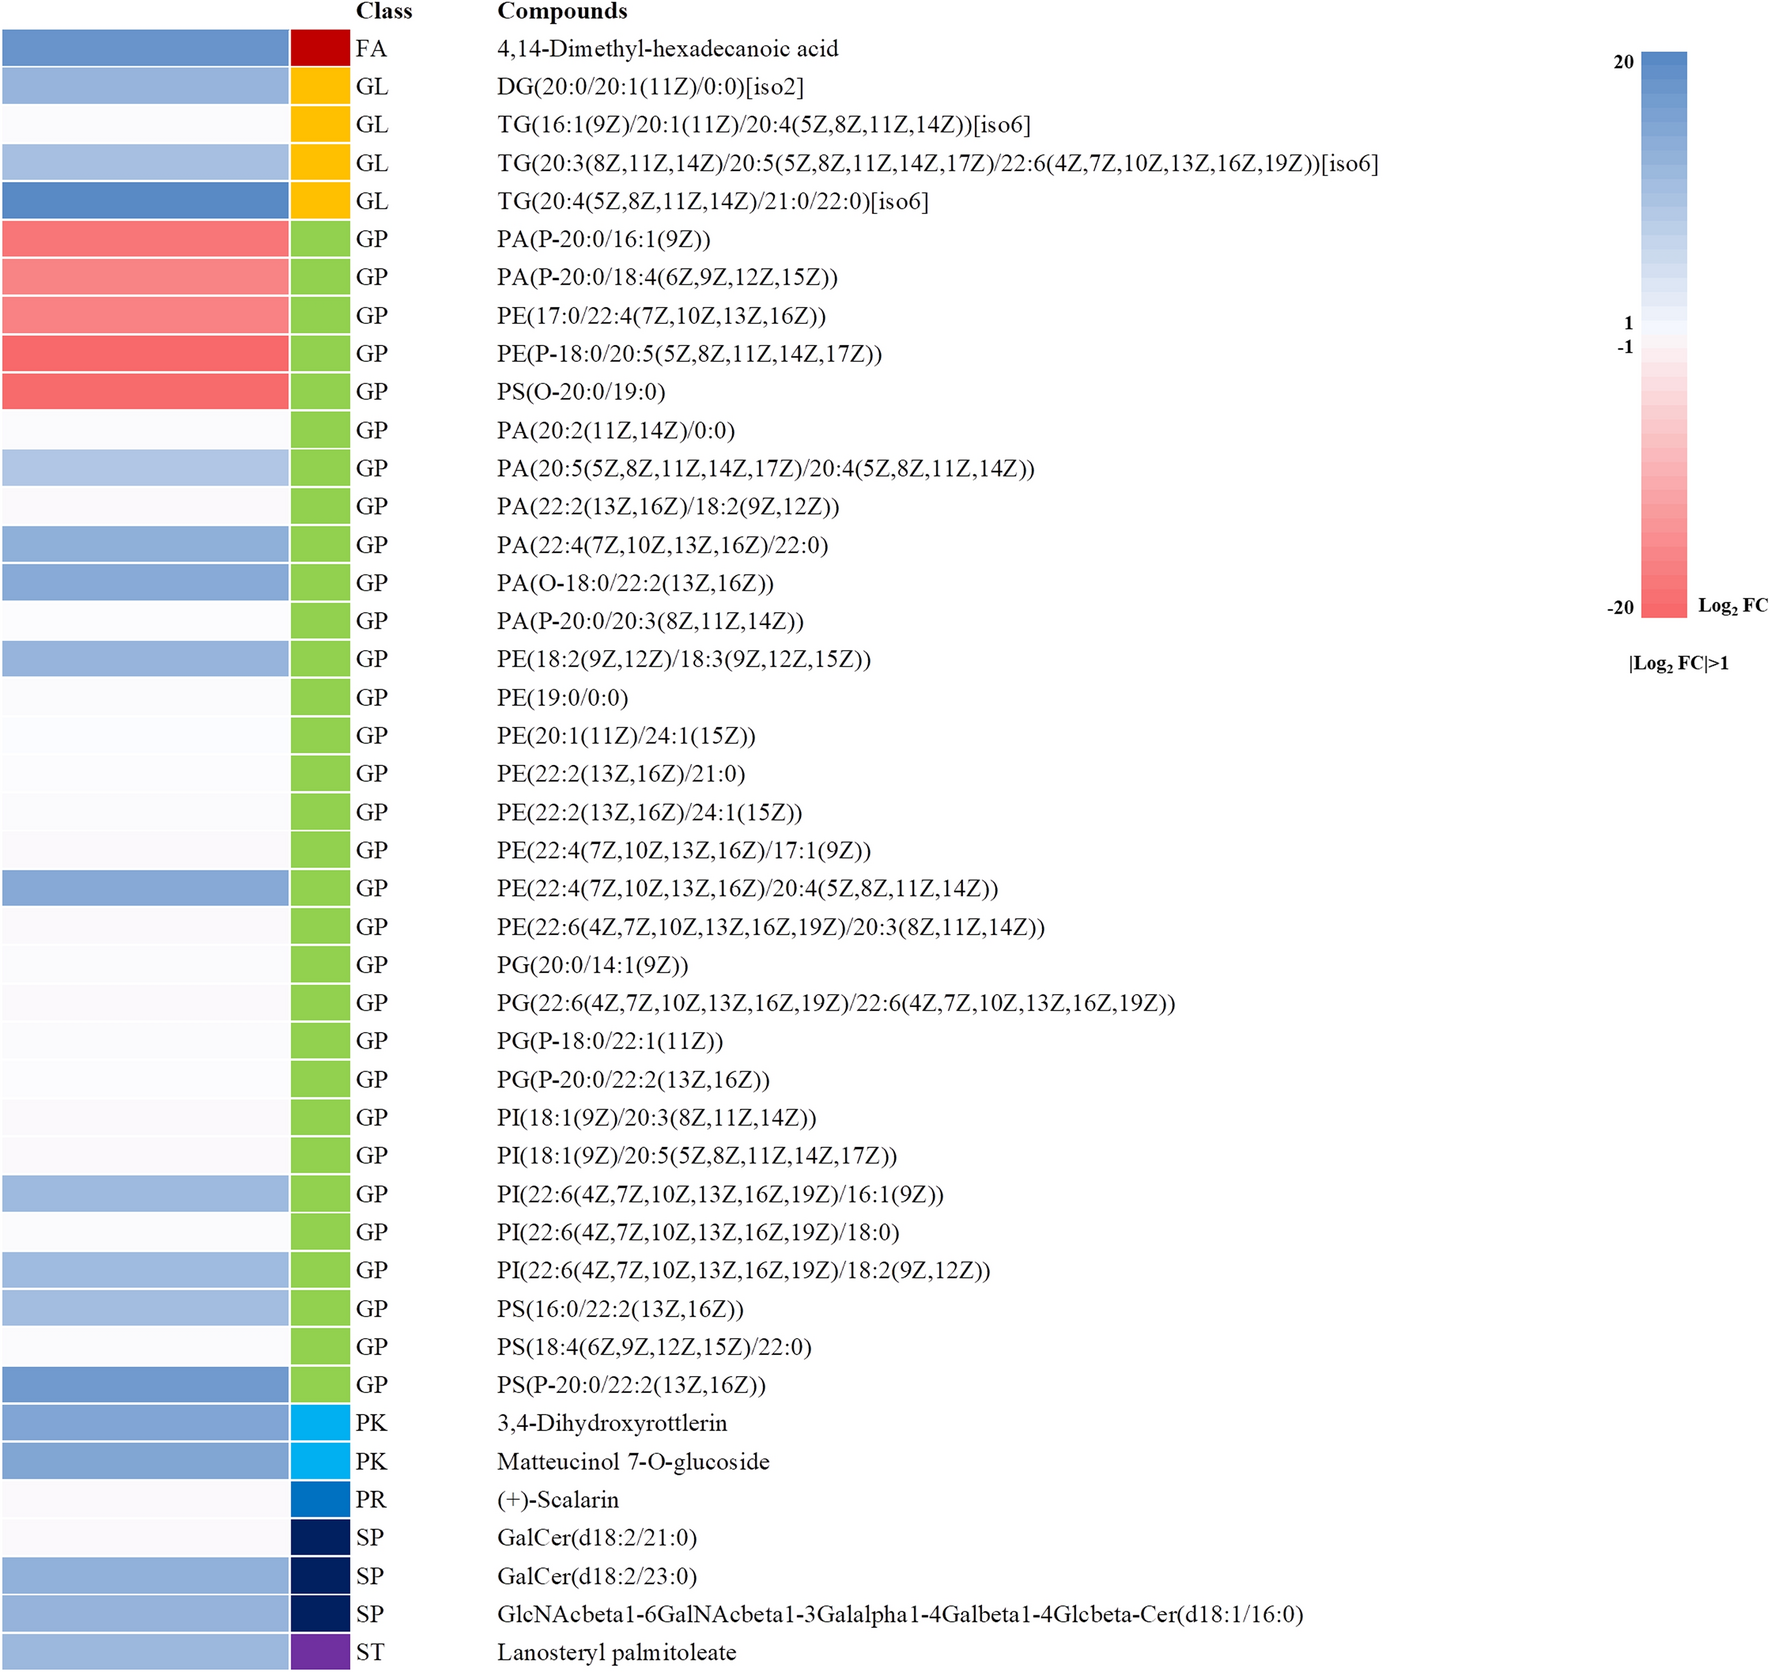Select the PI(22:6(4Z,7Z,10Z,13Z,16Z,19Z)/18:0) label

pos(698,1232)
